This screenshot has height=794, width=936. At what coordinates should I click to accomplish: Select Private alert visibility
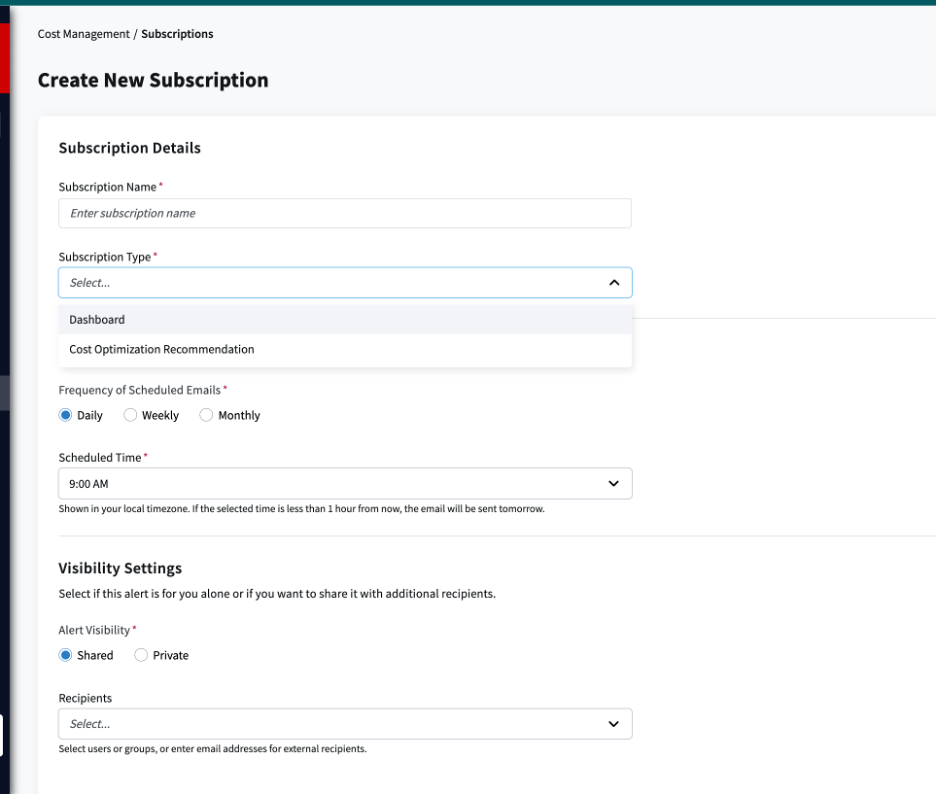(141, 655)
